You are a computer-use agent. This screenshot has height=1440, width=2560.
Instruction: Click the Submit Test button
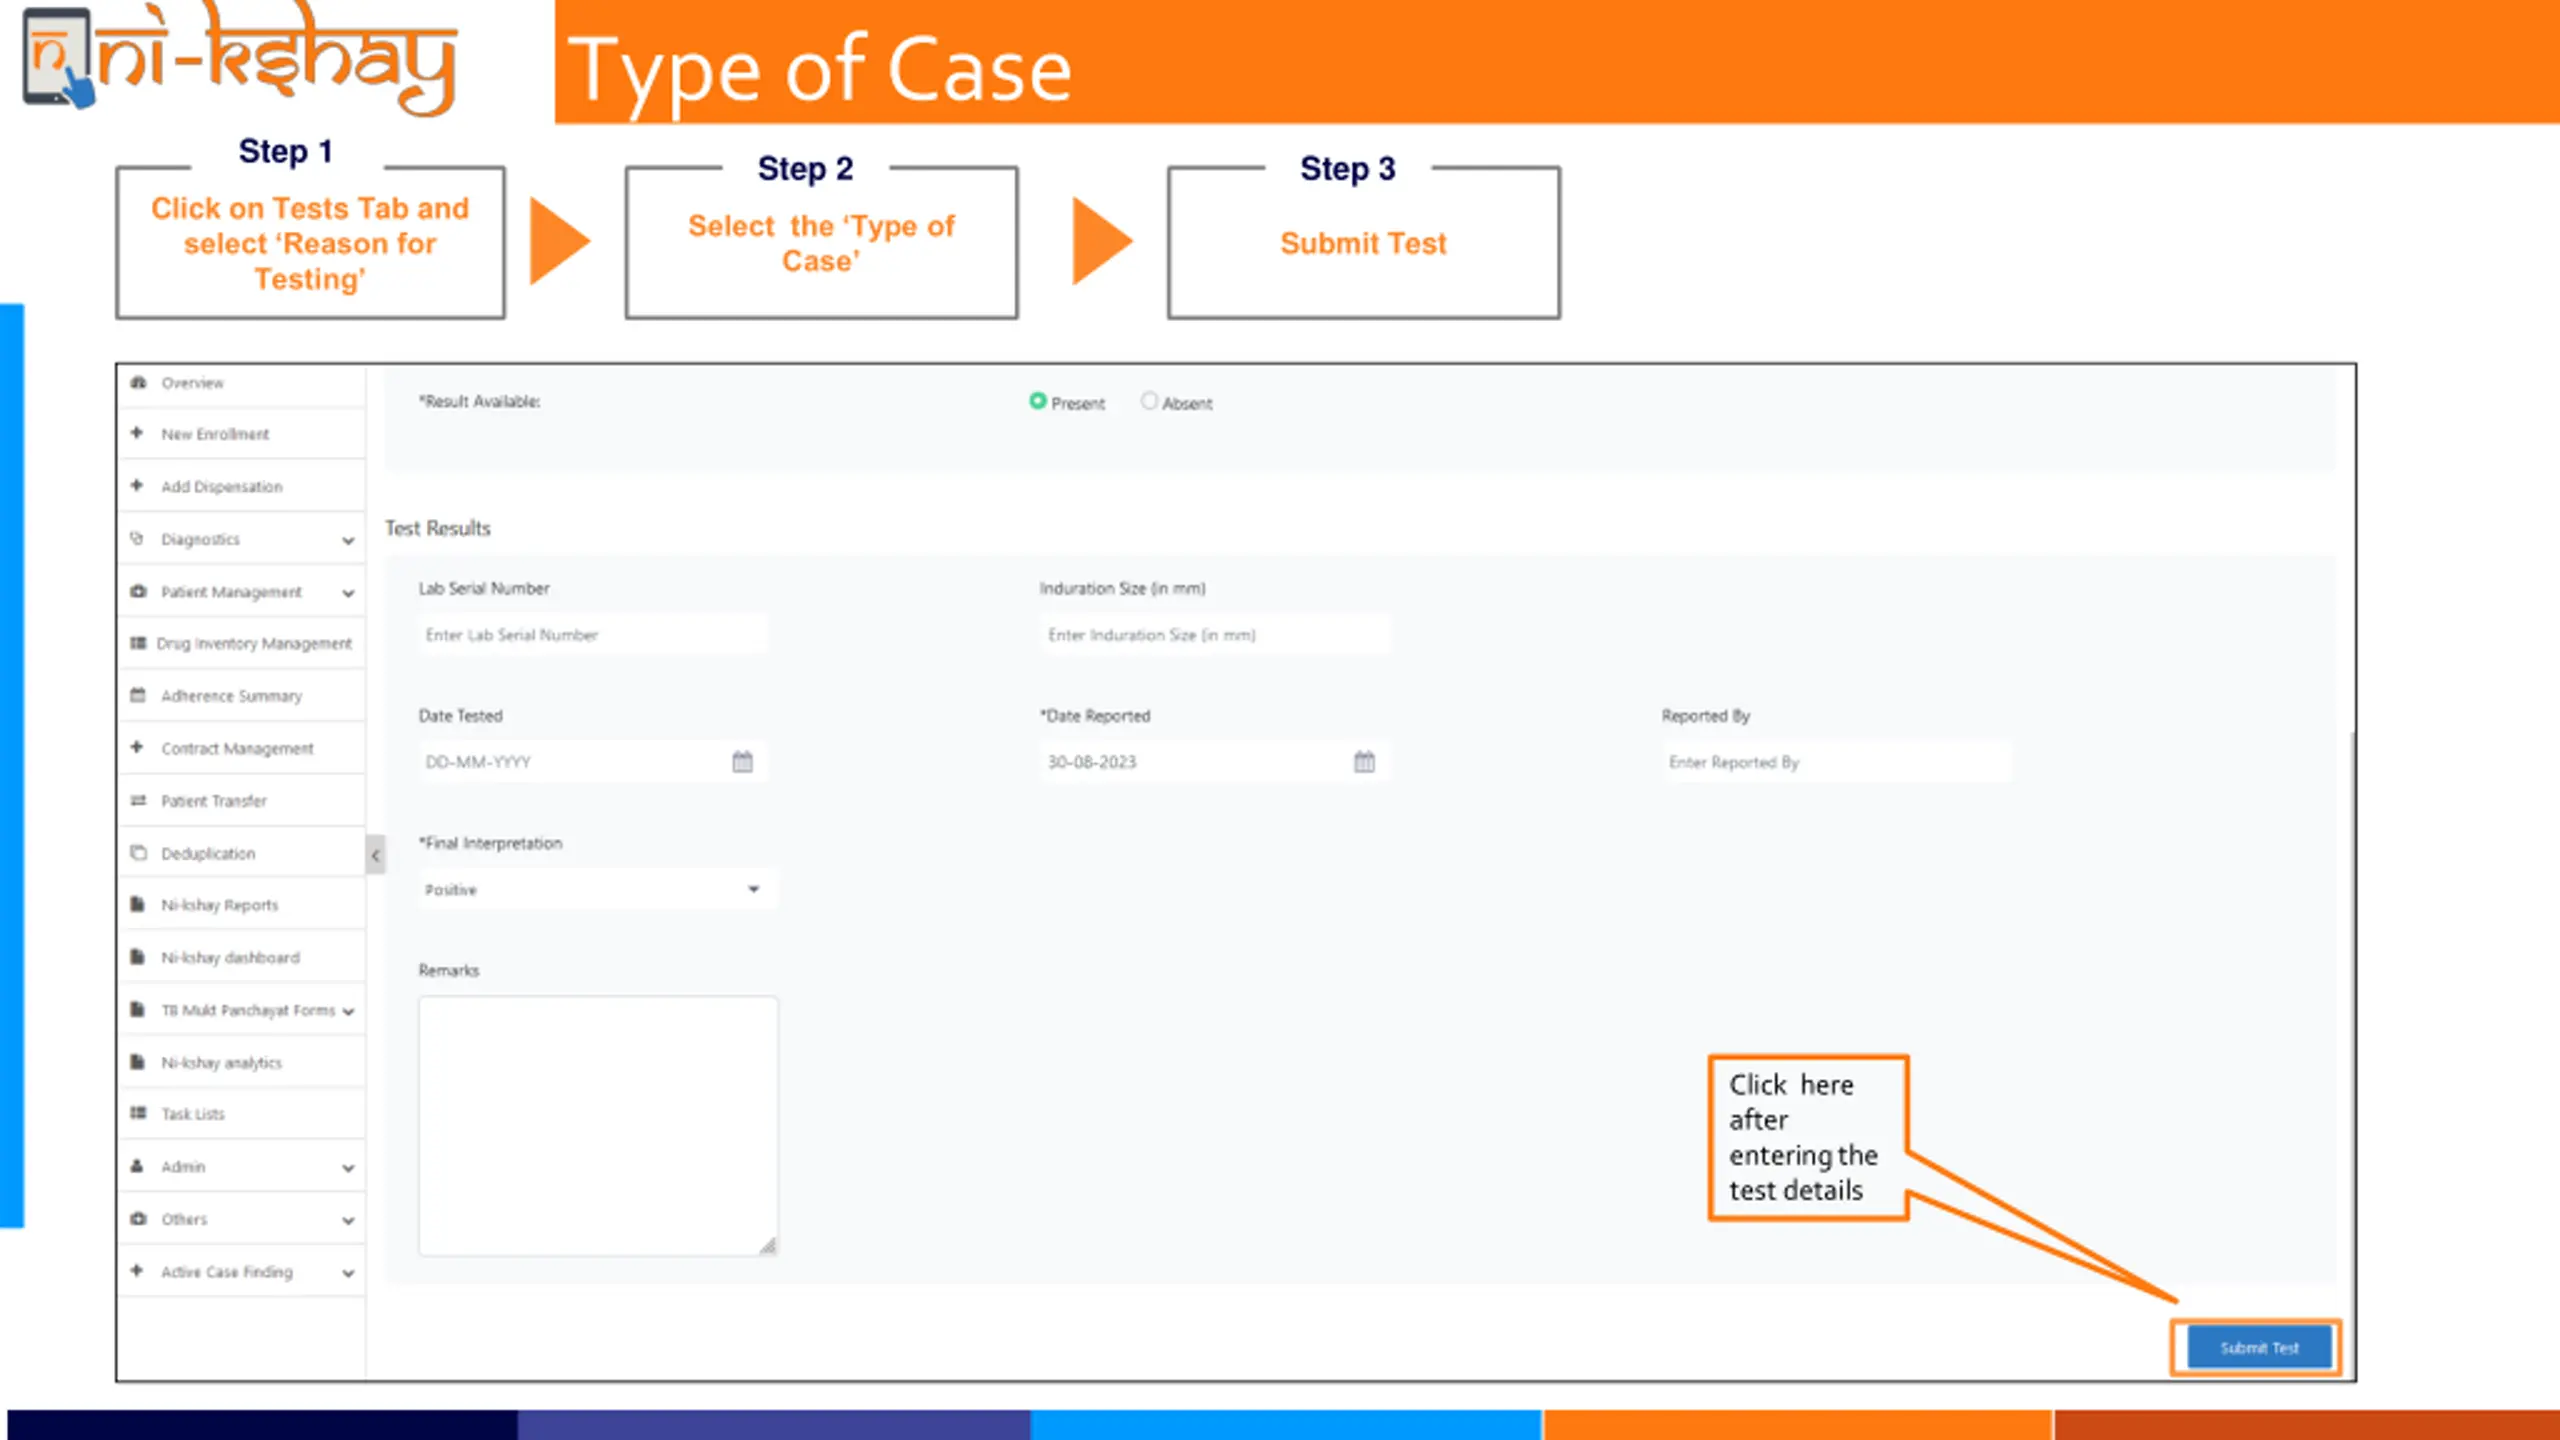(2259, 1347)
